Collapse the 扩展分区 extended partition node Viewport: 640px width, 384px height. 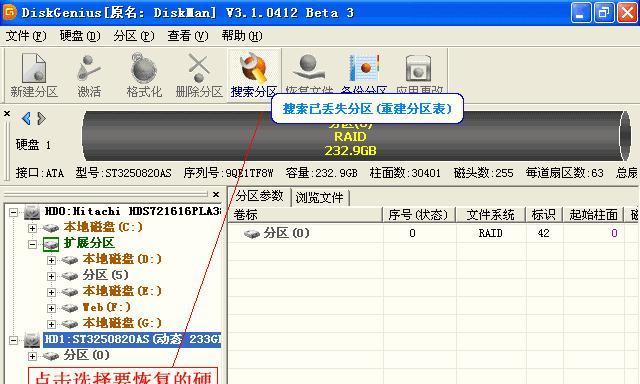point(33,244)
